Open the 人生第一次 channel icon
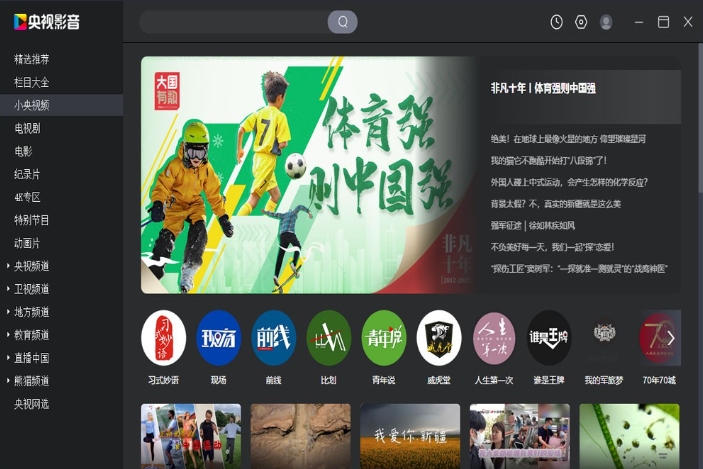 (494, 338)
